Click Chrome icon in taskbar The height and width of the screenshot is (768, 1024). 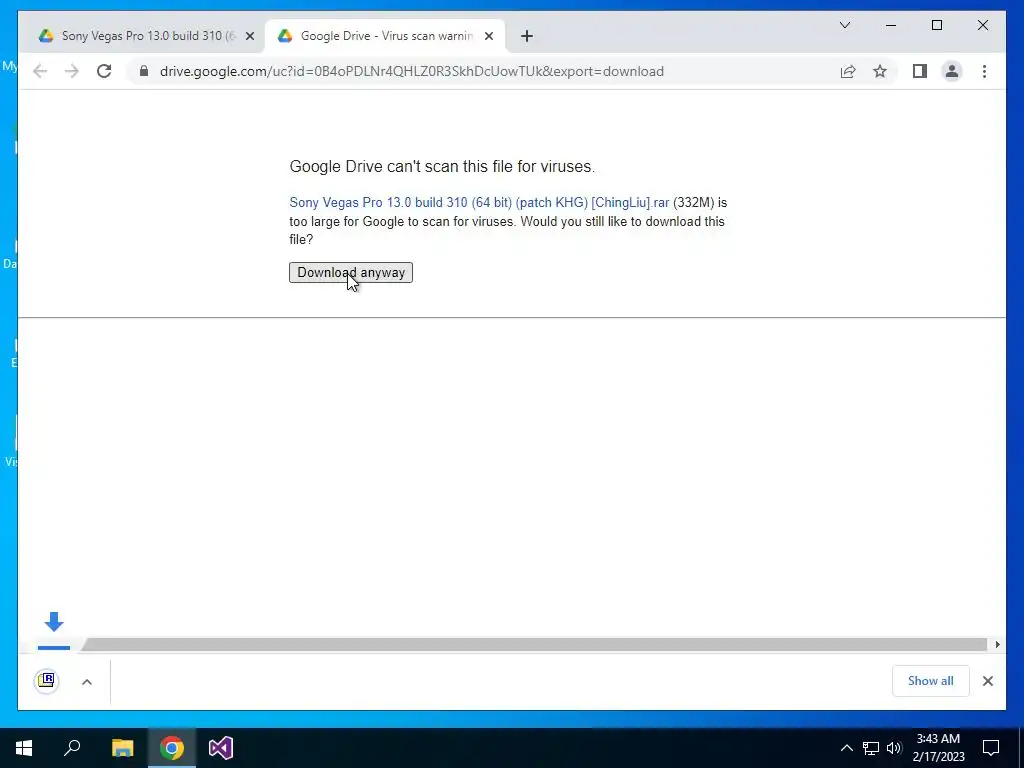click(172, 748)
